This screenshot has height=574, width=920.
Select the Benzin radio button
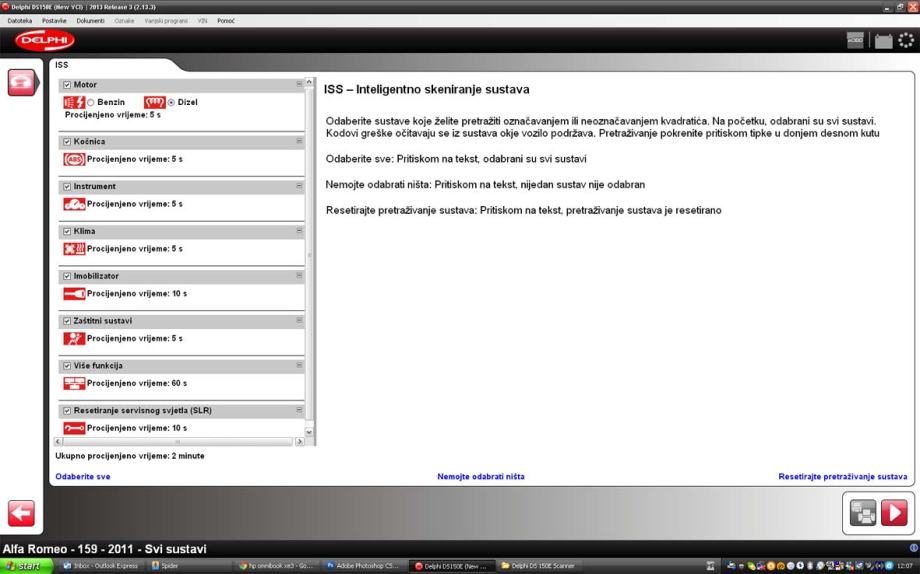pos(91,102)
